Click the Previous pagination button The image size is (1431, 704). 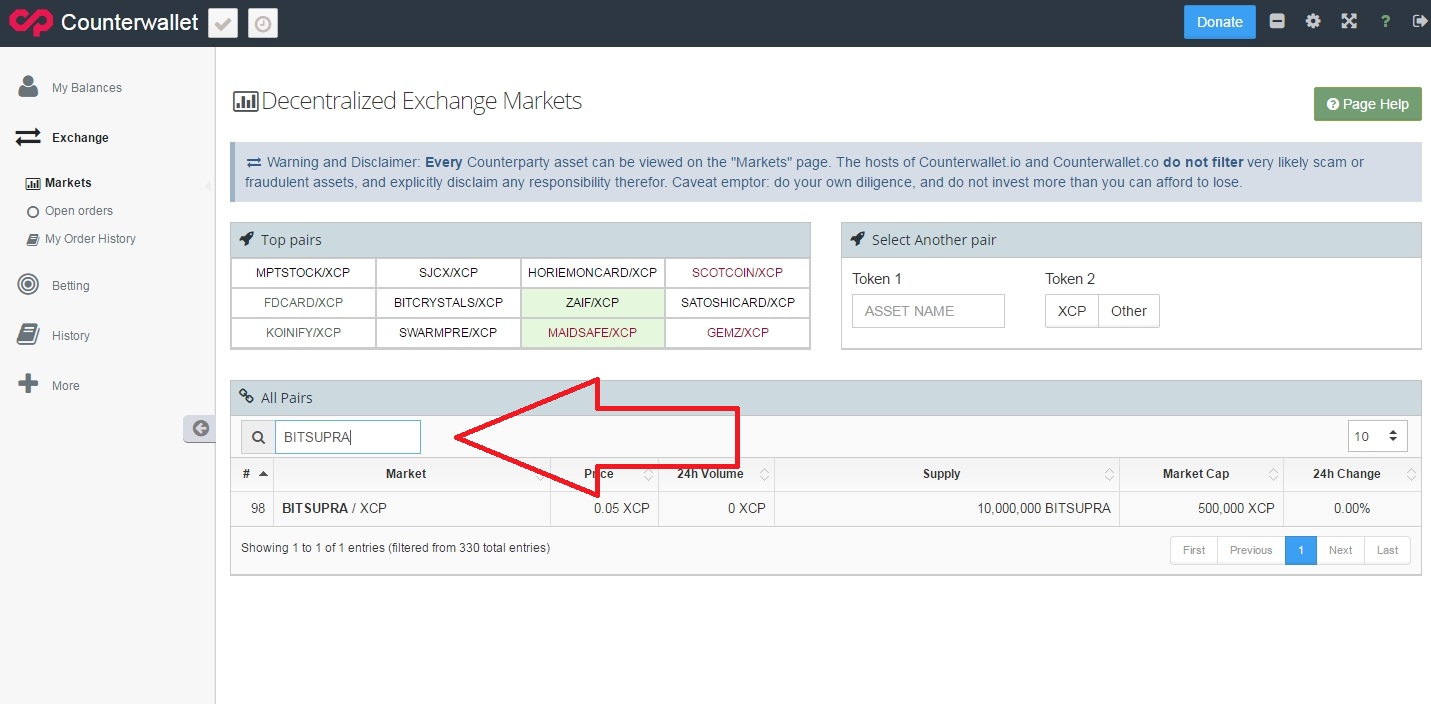click(1251, 550)
